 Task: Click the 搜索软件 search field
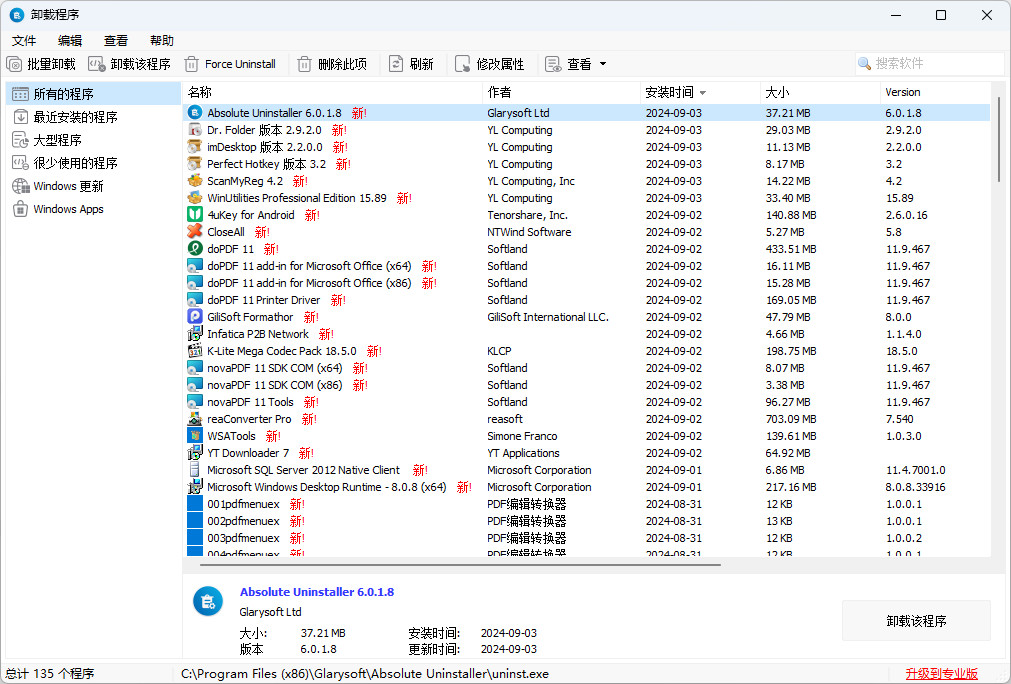pos(930,64)
